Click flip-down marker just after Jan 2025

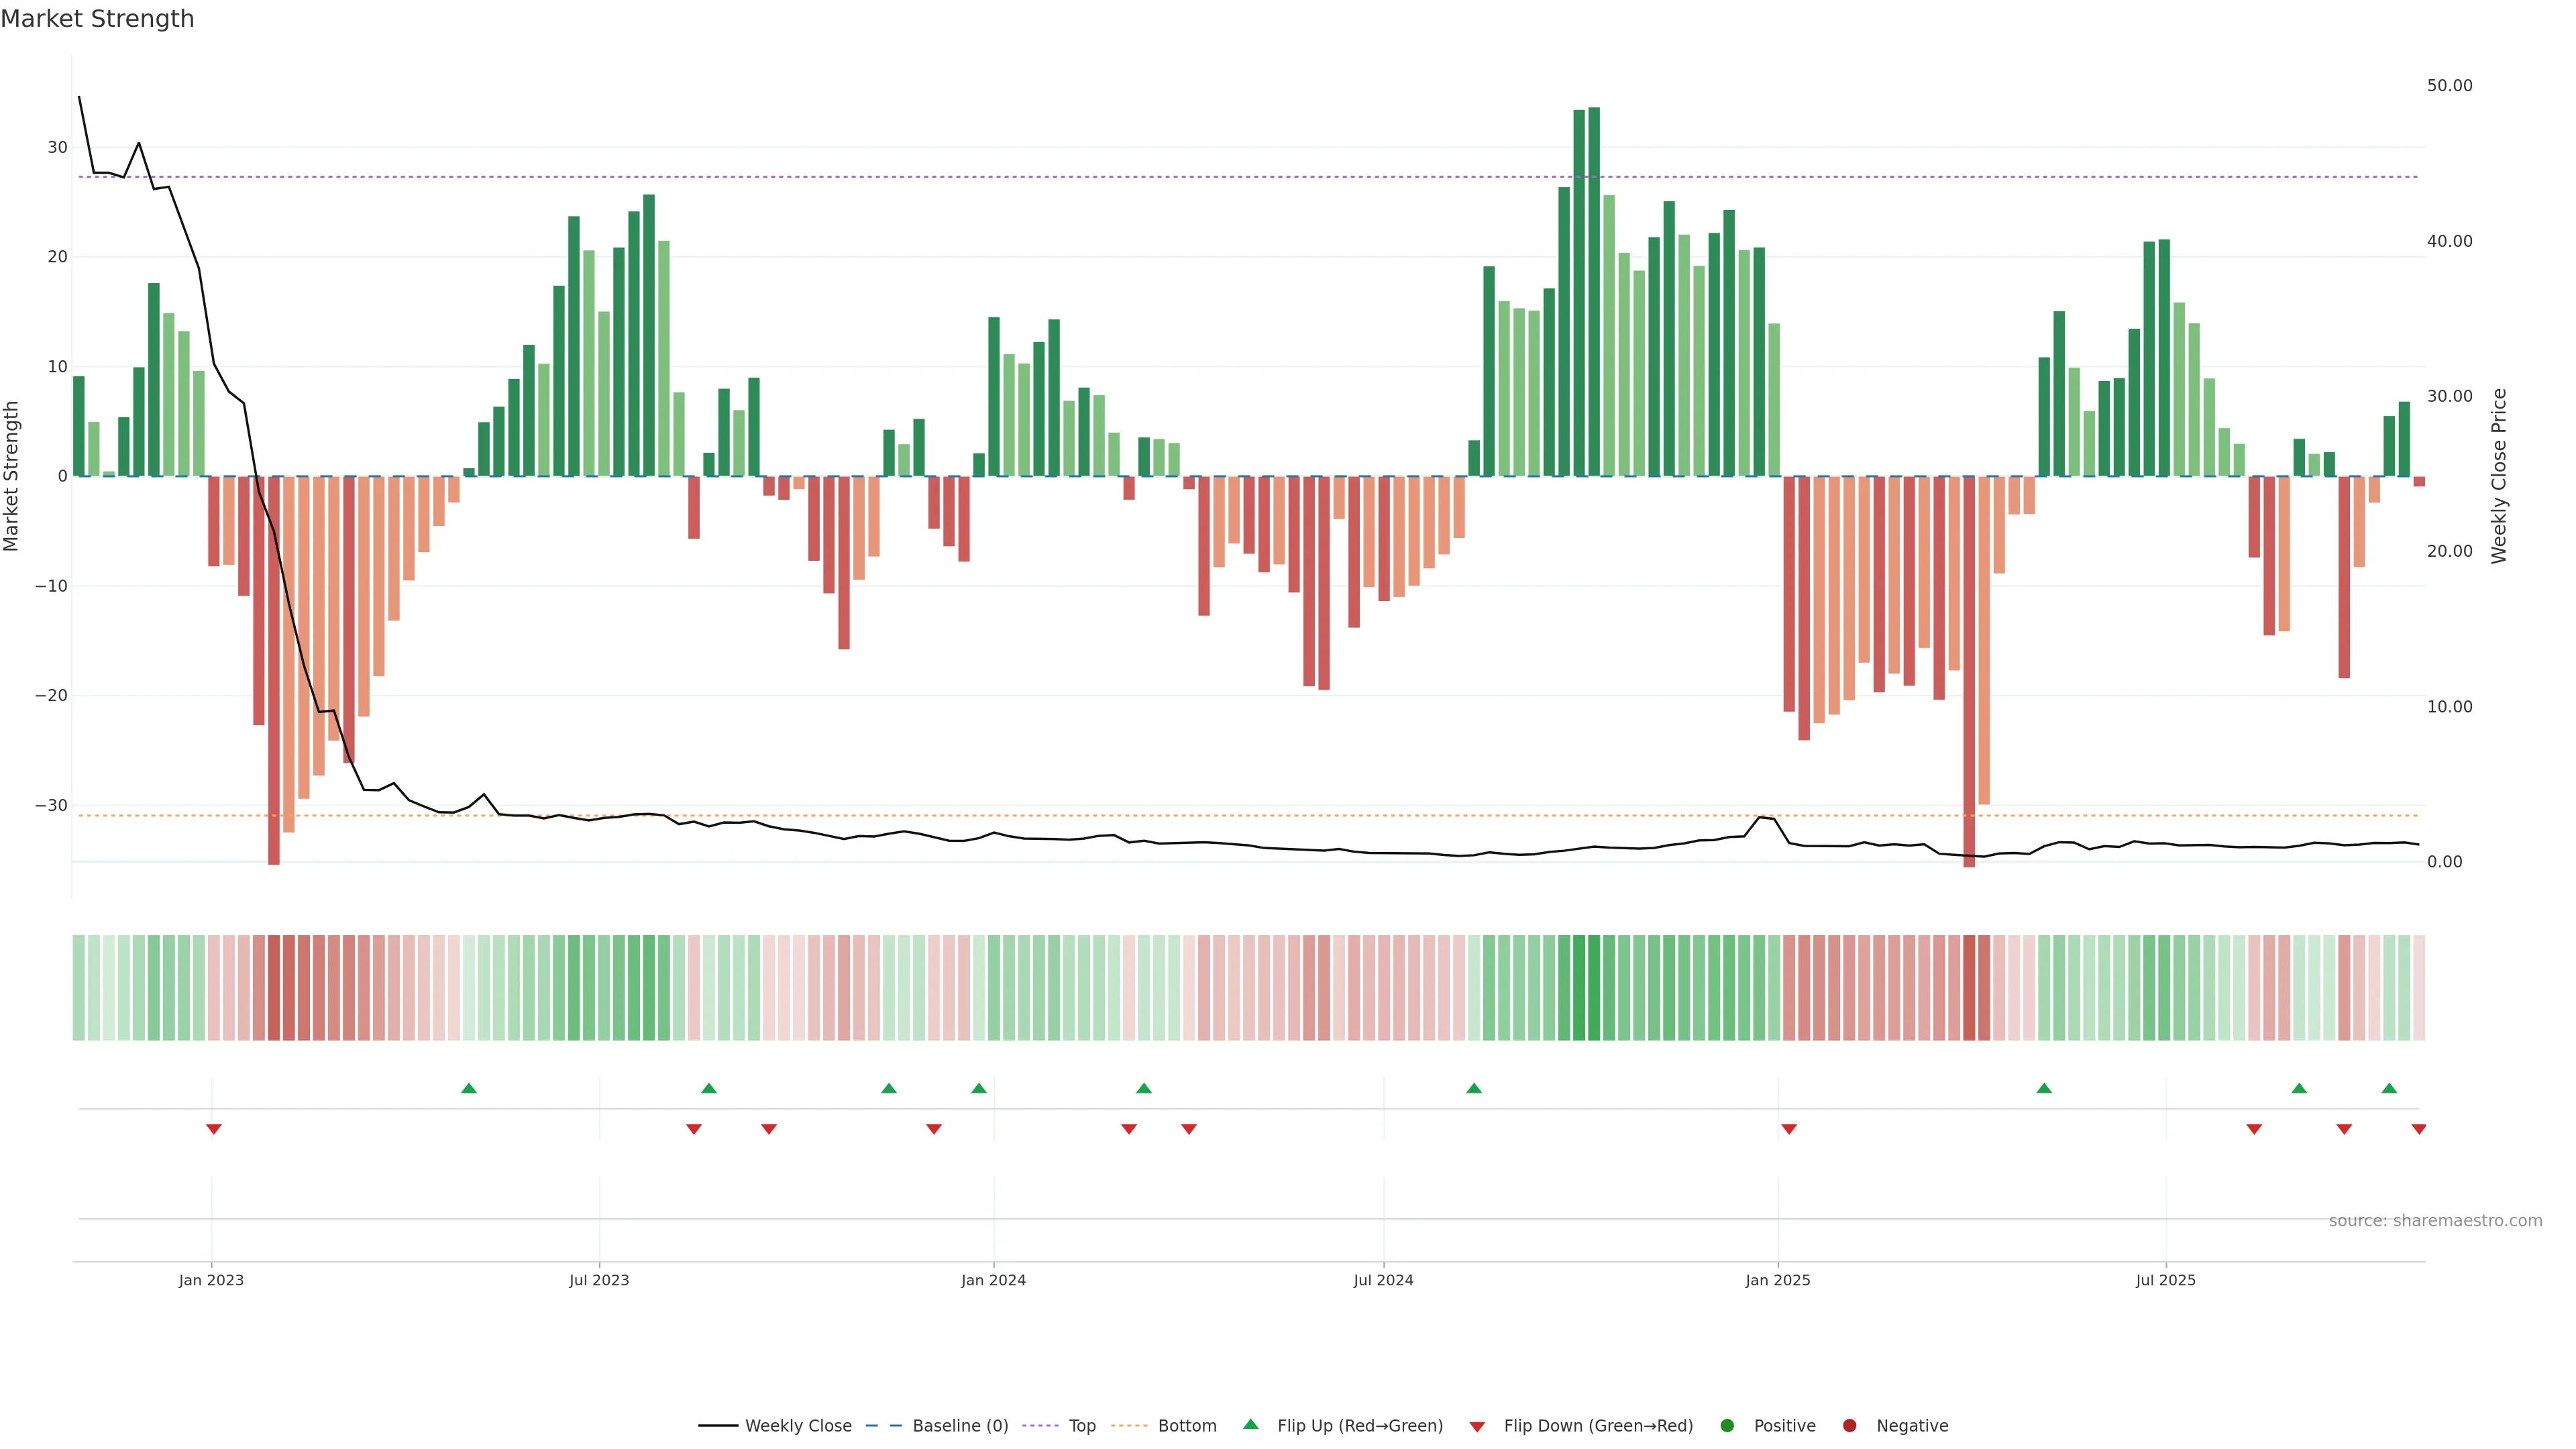coord(1789,1129)
